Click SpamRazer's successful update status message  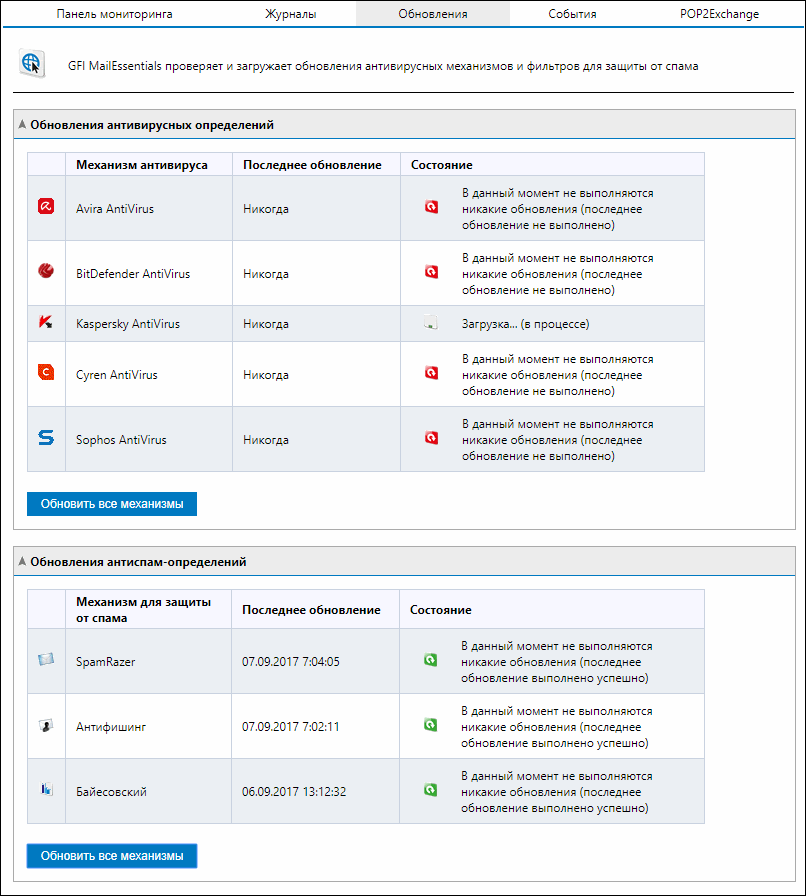pyautogui.click(x=556, y=662)
